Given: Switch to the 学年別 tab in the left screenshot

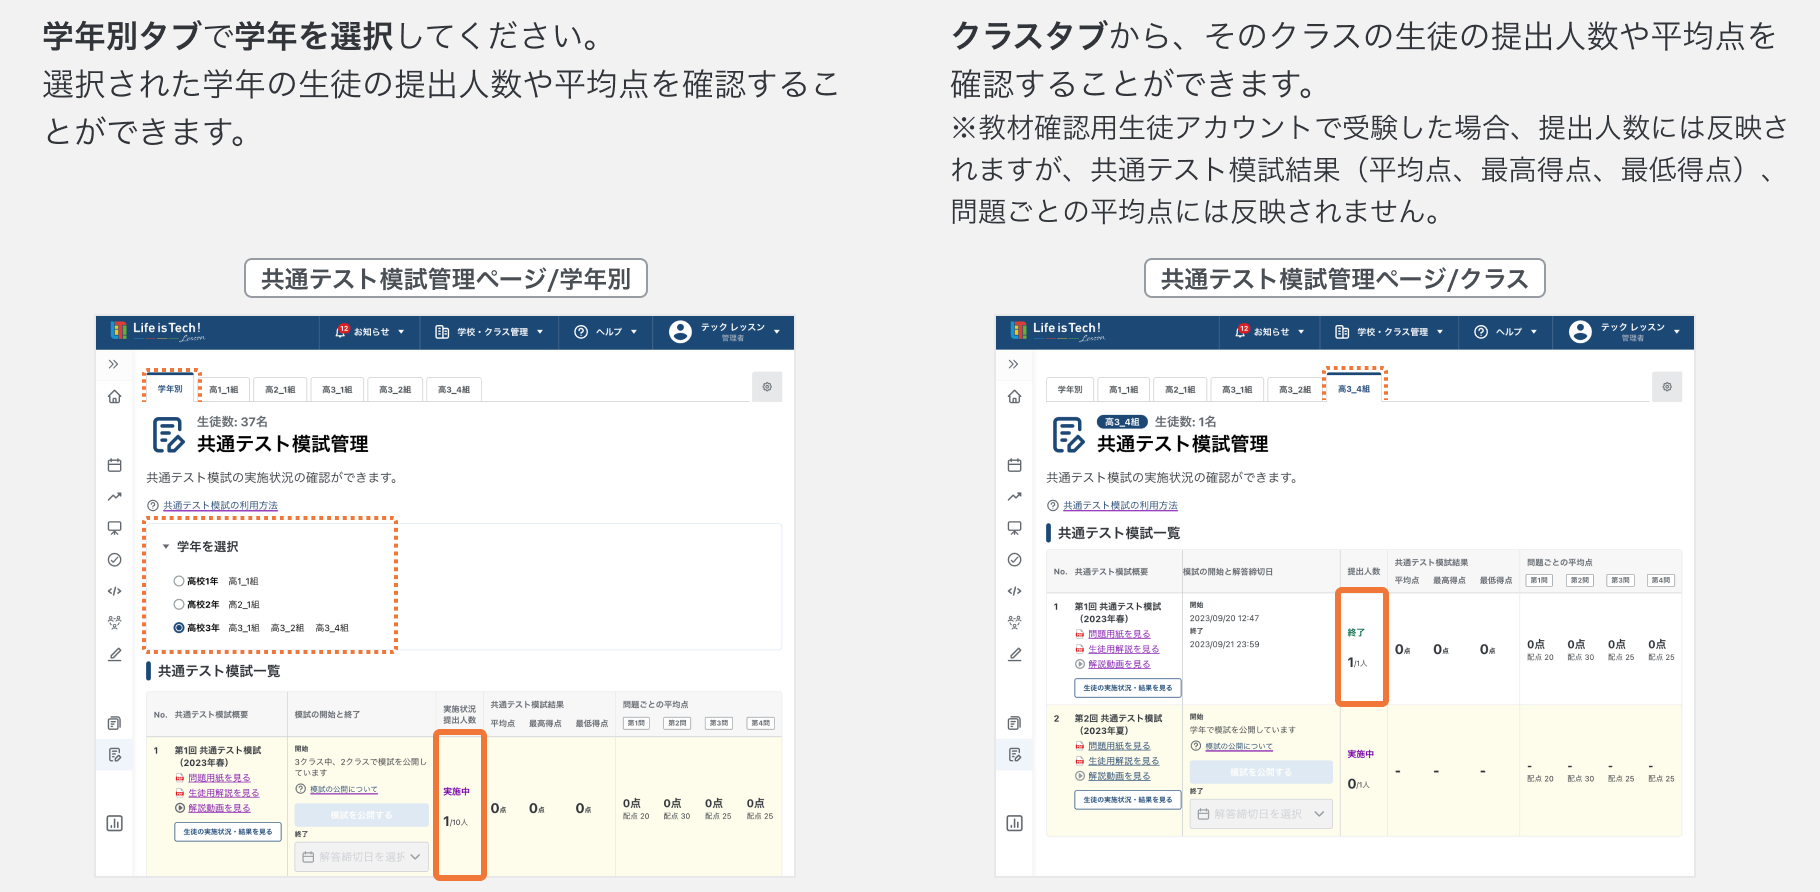Looking at the screenshot, I should tap(170, 389).
